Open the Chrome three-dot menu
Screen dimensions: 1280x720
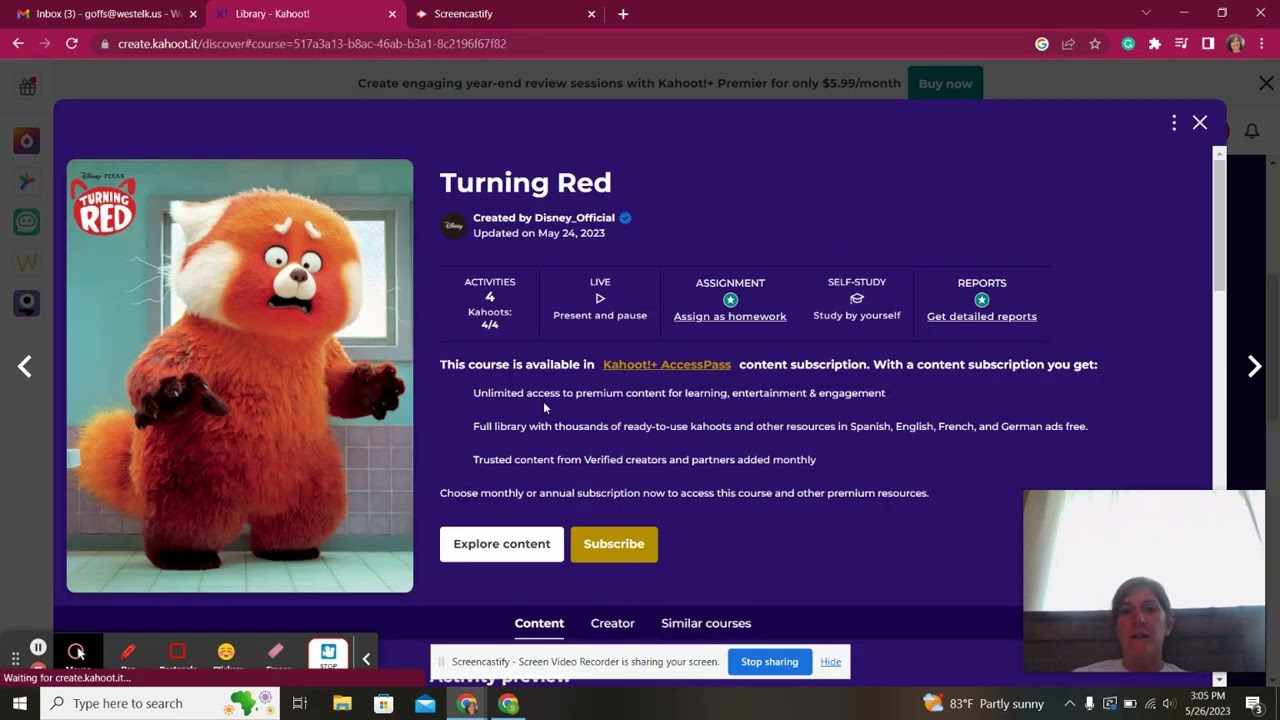pos(1263,44)
